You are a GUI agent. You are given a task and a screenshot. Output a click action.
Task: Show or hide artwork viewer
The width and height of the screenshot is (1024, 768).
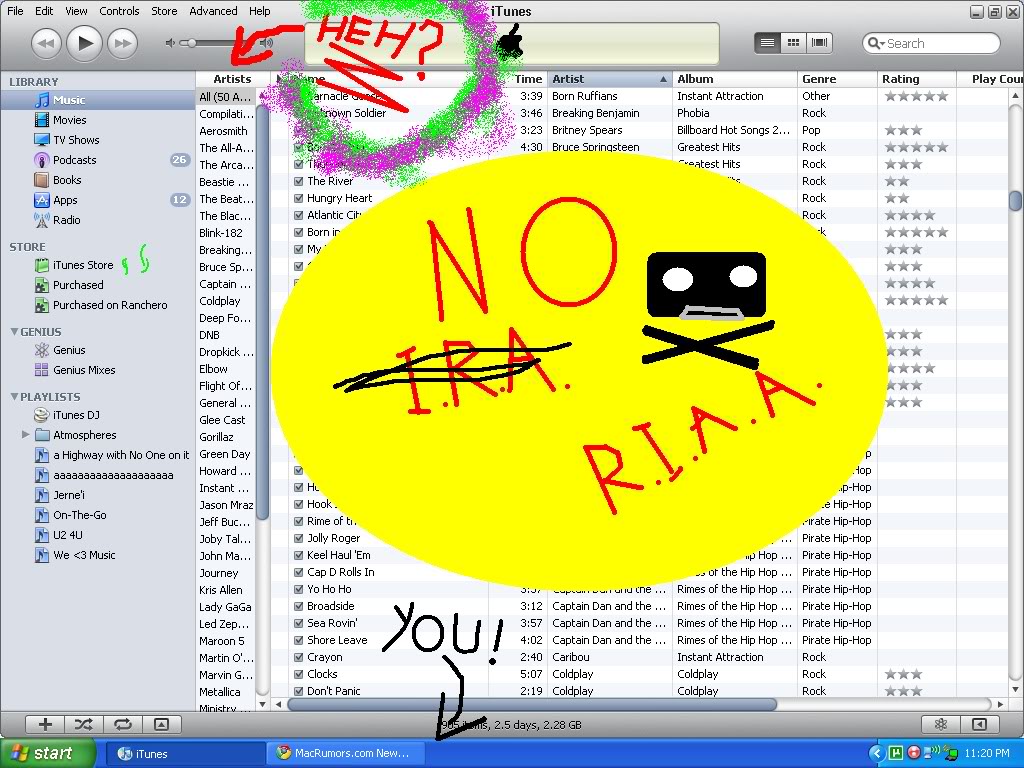tap(161, 724)
